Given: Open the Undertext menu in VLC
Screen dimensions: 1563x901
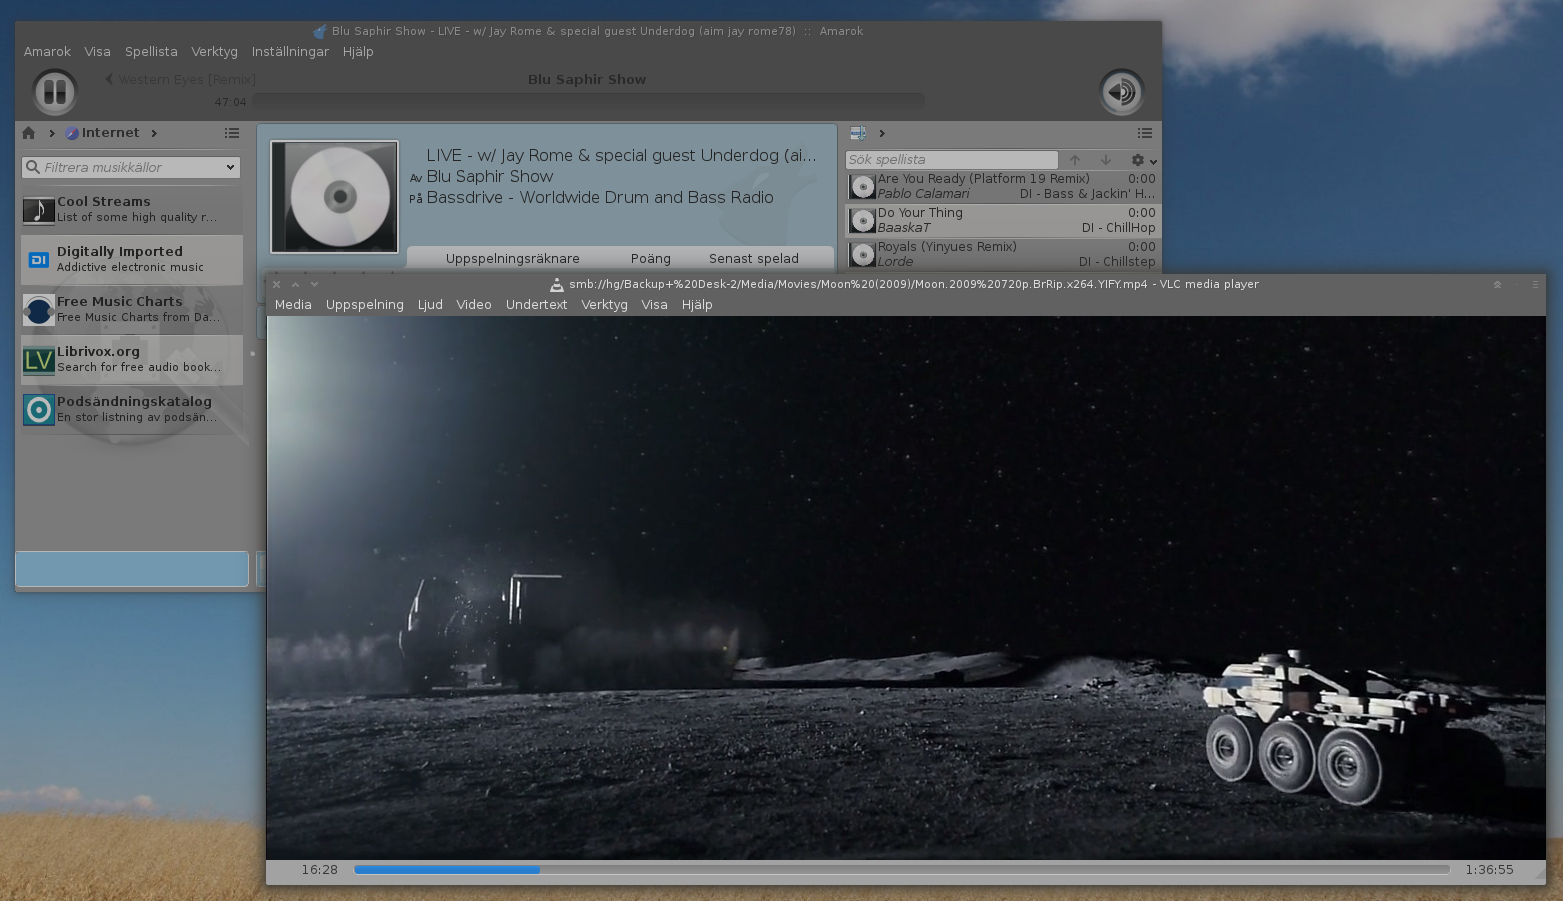Looking at the screenshot, I should pos(536,304).
